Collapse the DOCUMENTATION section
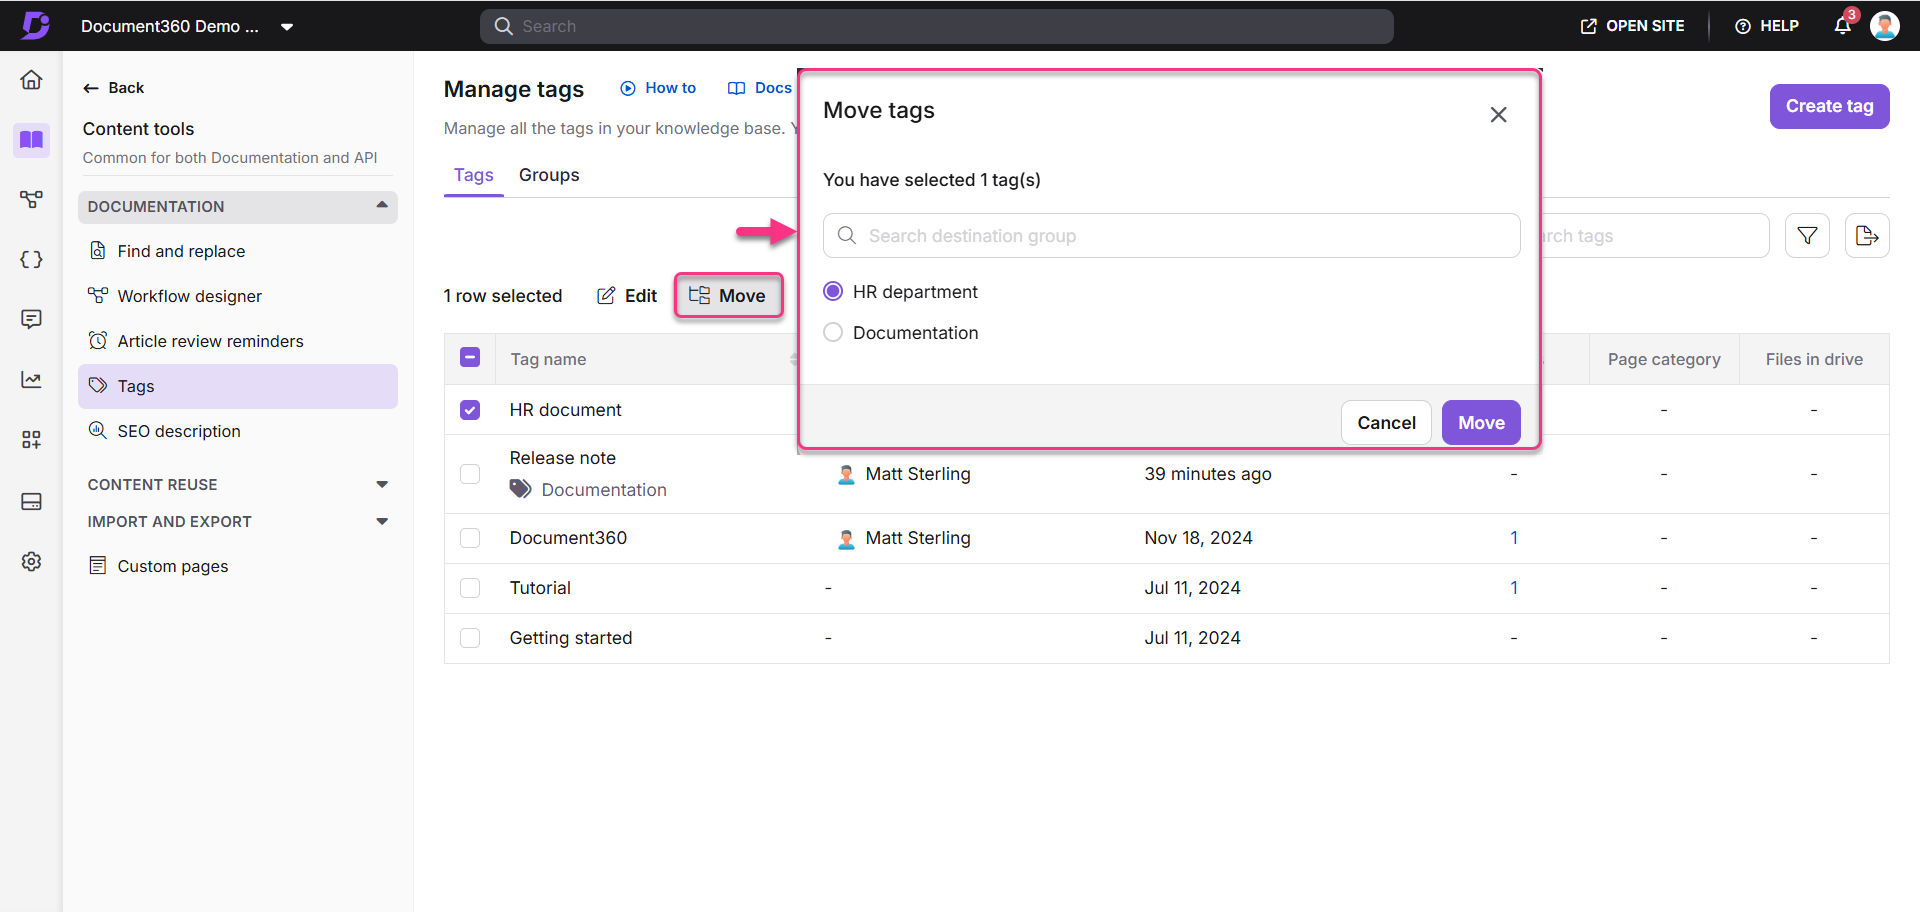The width and height of the screenshot is (1920, 912). click(381, 206)
